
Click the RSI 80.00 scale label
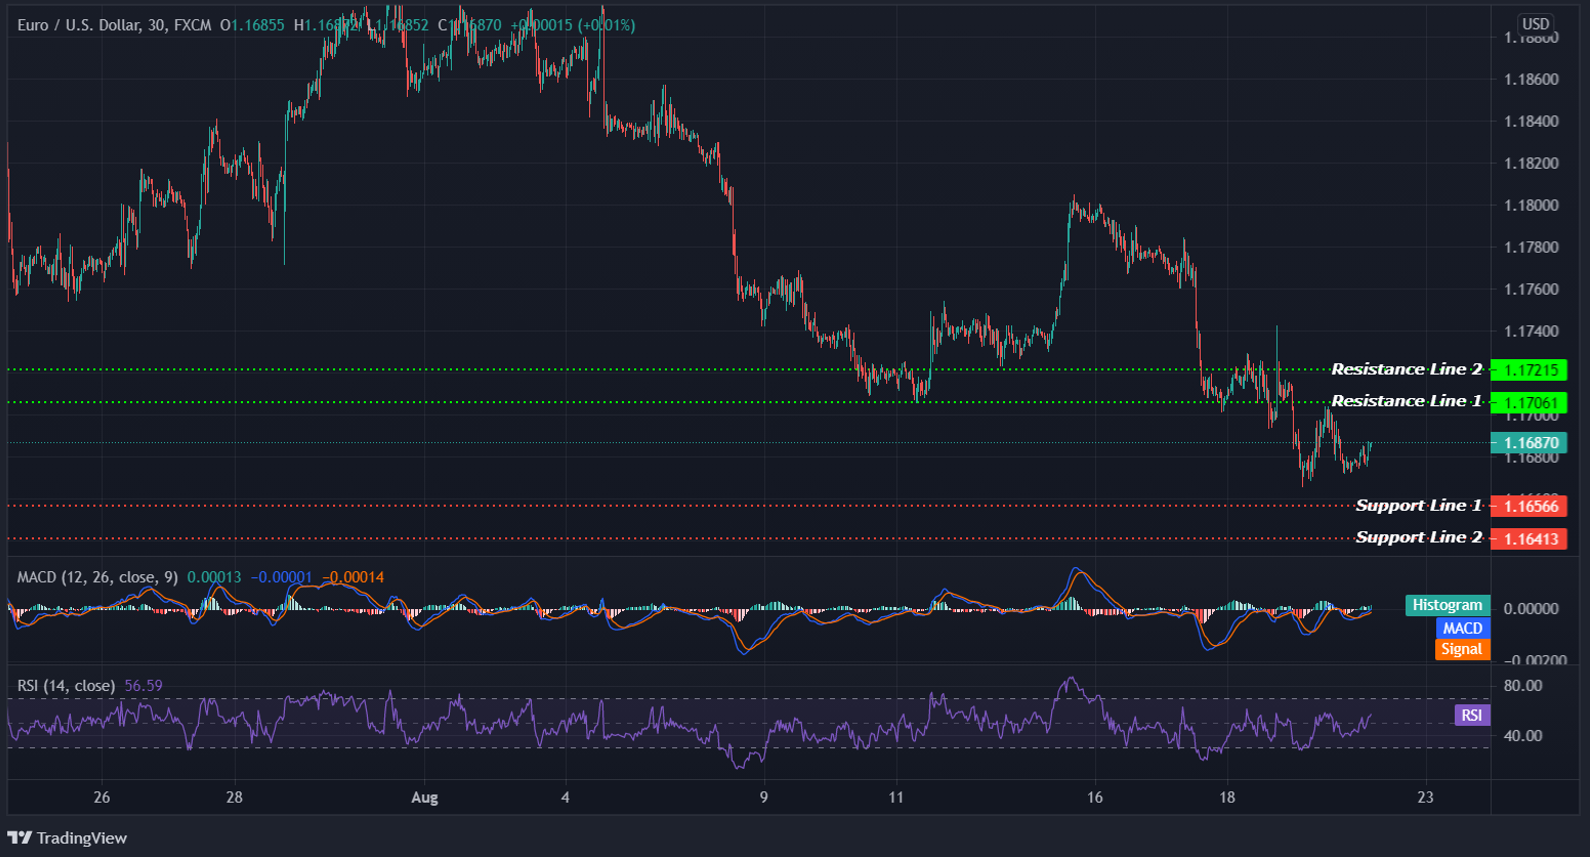click(x=1523, y=686)
